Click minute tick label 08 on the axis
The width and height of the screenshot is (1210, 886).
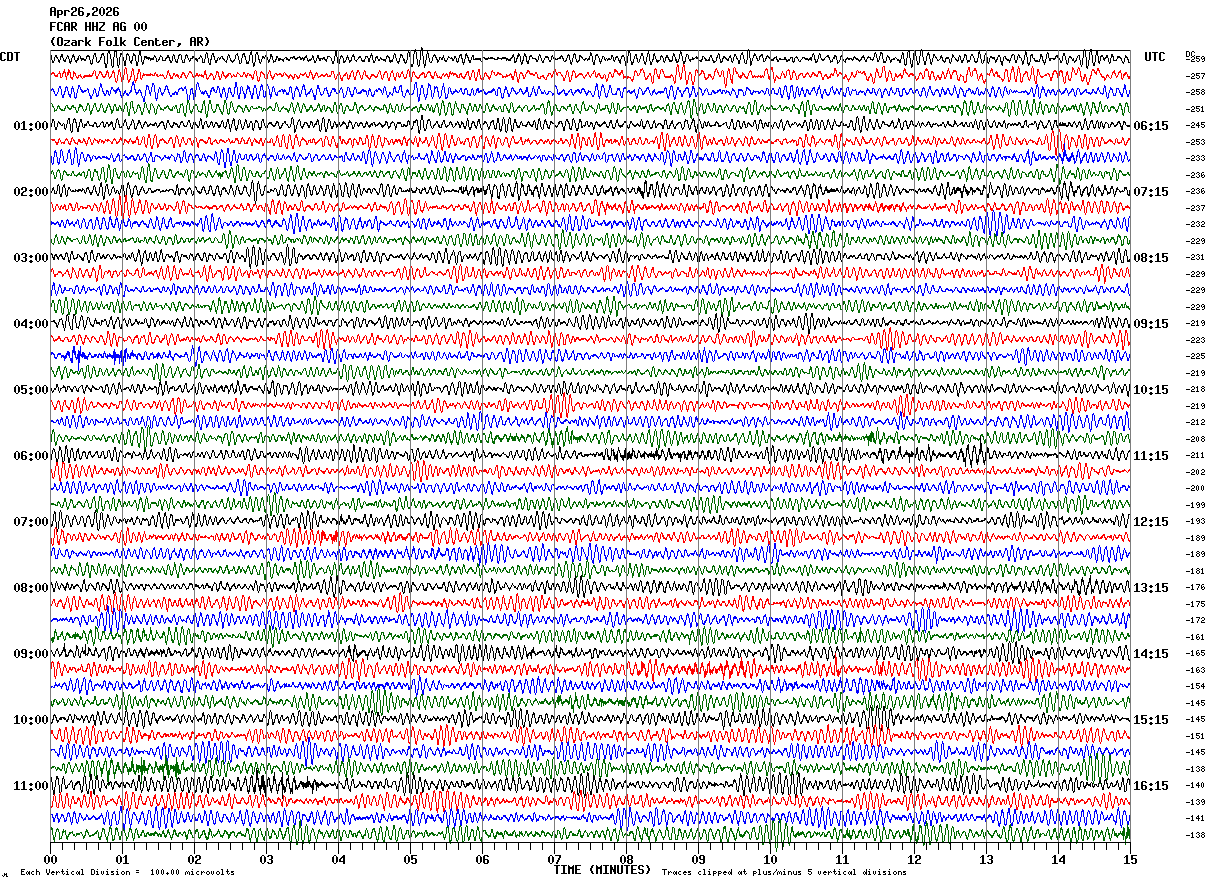626,859
